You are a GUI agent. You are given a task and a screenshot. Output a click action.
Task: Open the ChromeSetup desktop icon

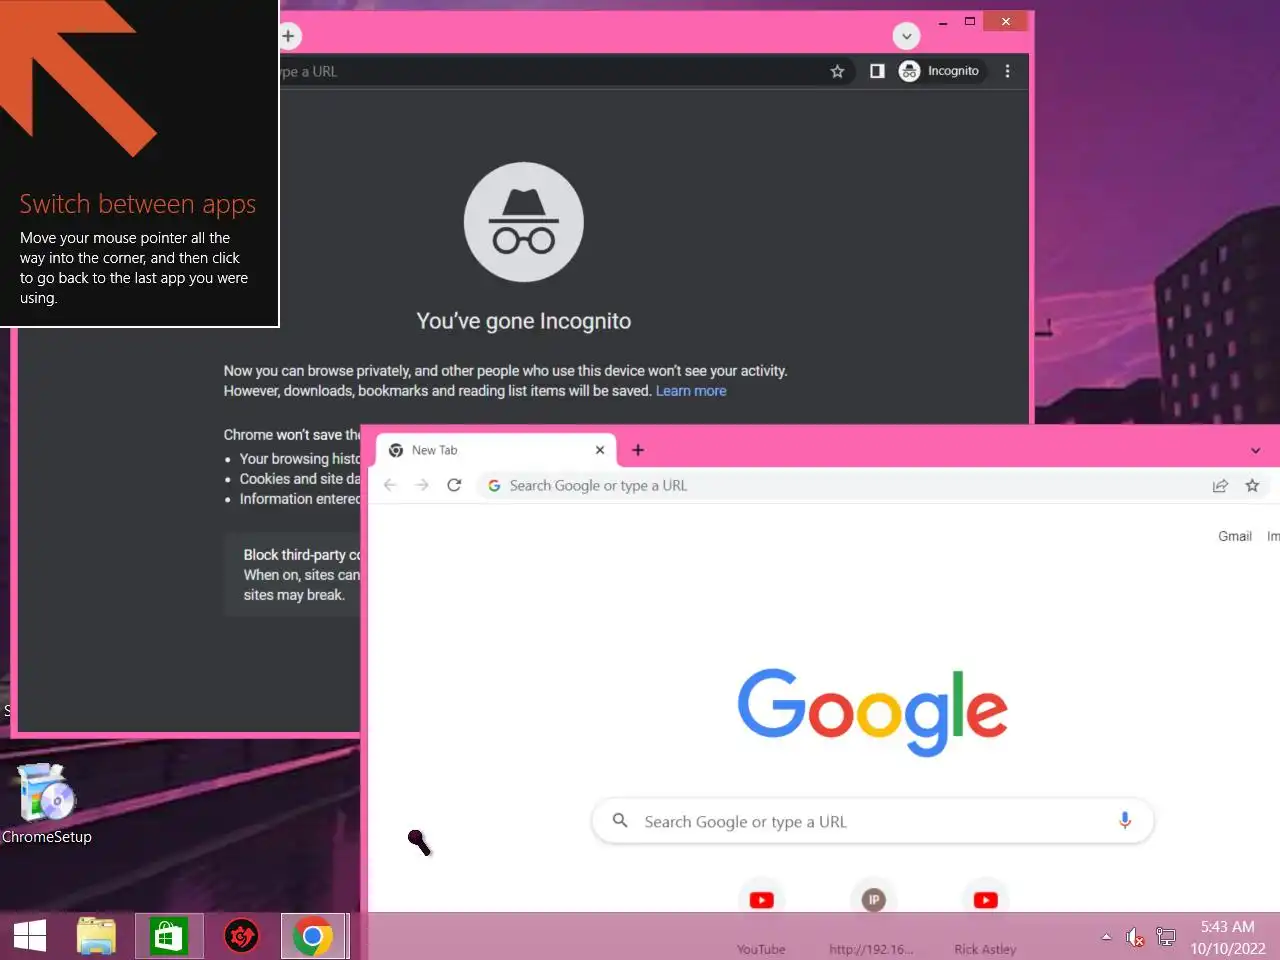[x=46, y=805]
